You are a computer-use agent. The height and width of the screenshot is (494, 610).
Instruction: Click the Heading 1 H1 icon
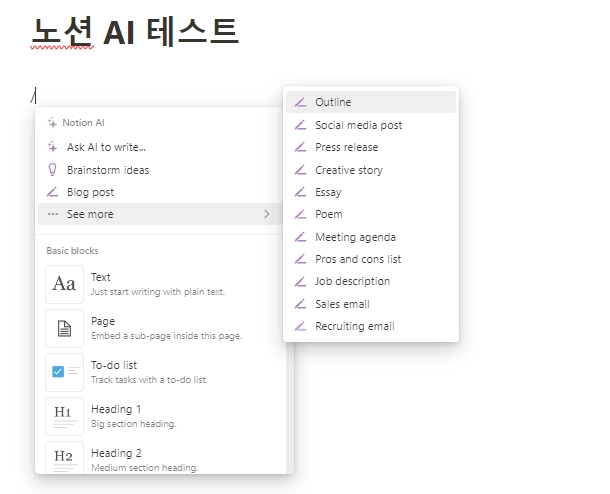click(64, 416)
